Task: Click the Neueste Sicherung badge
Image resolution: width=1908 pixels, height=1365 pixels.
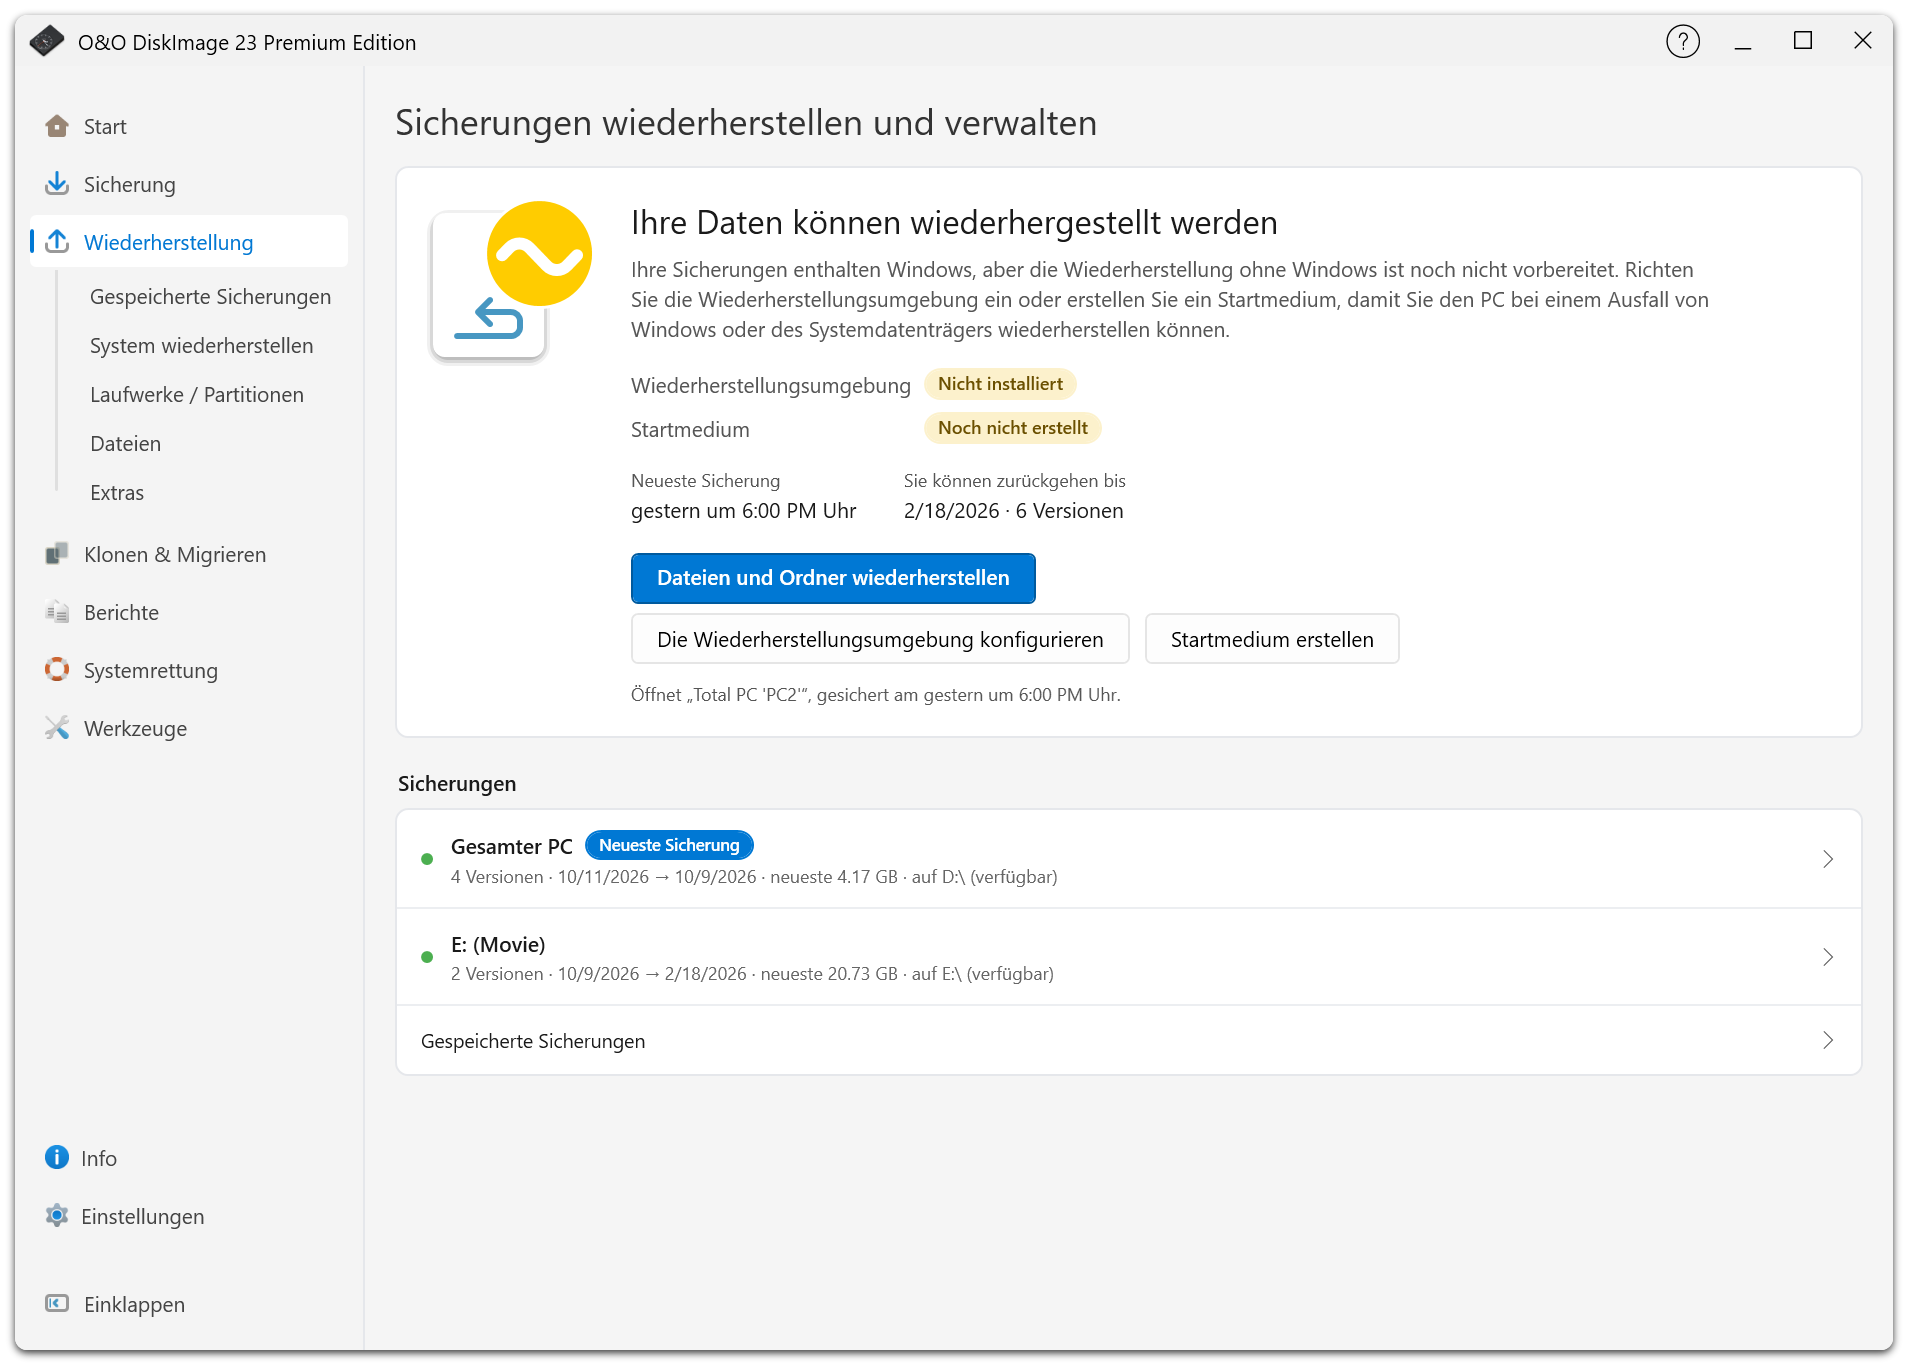Action: point(669,845)
